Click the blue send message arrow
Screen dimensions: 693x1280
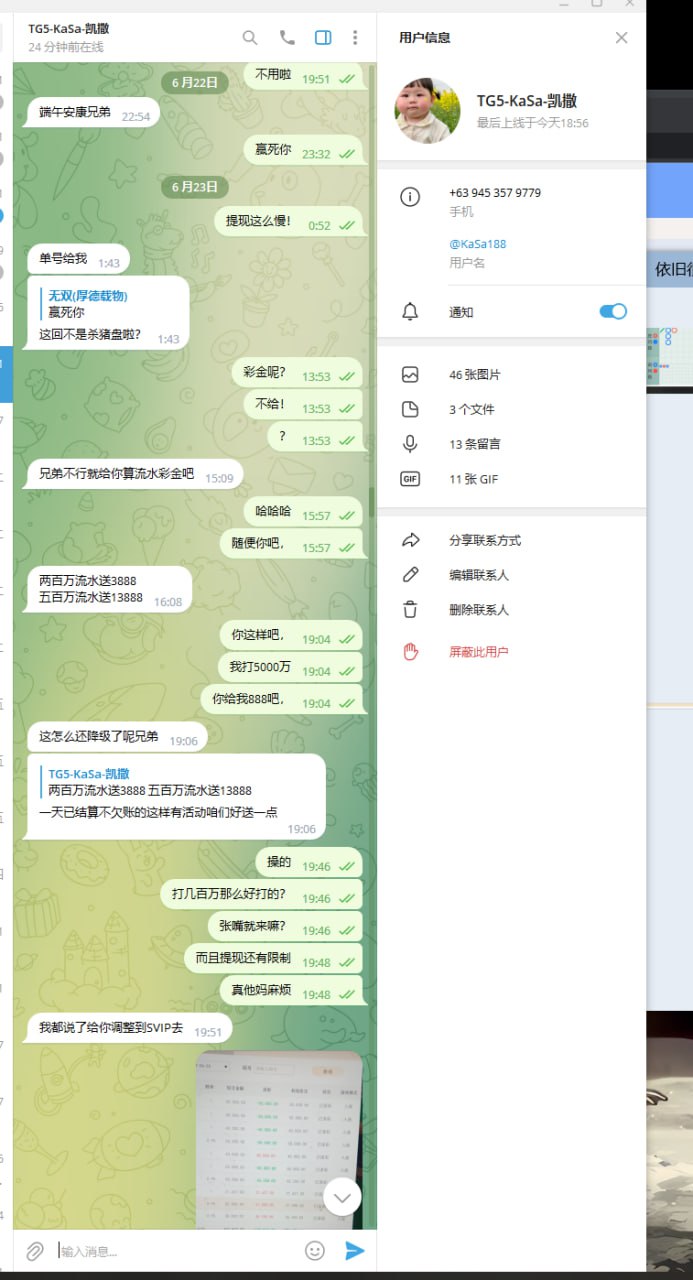point(354,1251)
